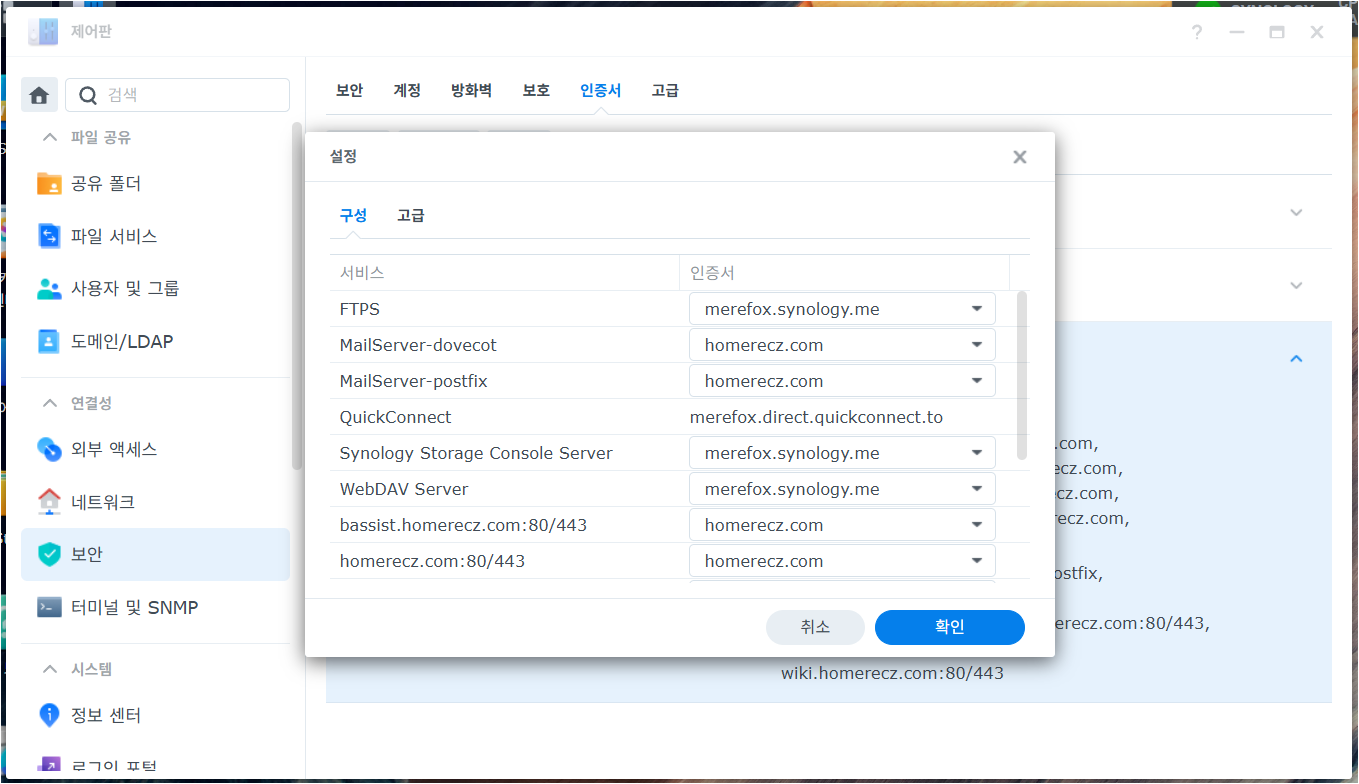Switch to the 고급 tab in 설정 dialog

(x=410, y=215)
